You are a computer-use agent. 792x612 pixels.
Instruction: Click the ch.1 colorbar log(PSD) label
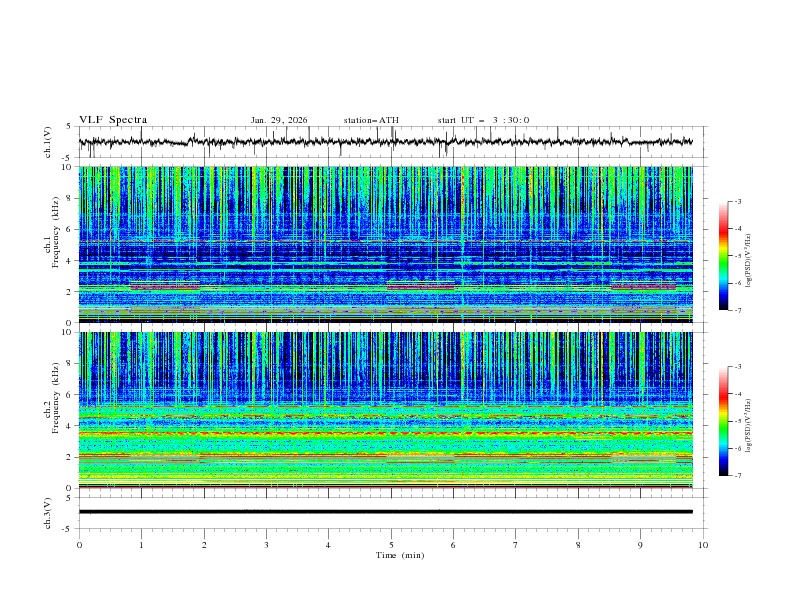pos(748,261)
